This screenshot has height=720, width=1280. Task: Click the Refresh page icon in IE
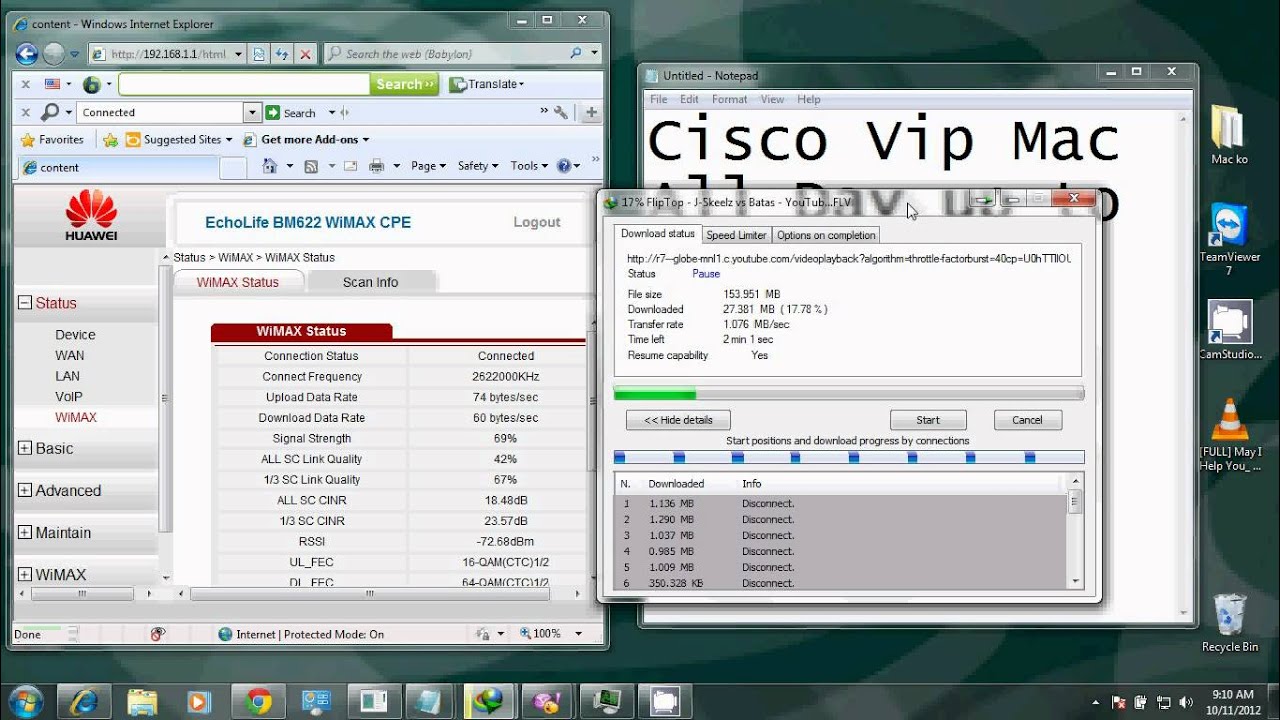click(x=282, y=54)
